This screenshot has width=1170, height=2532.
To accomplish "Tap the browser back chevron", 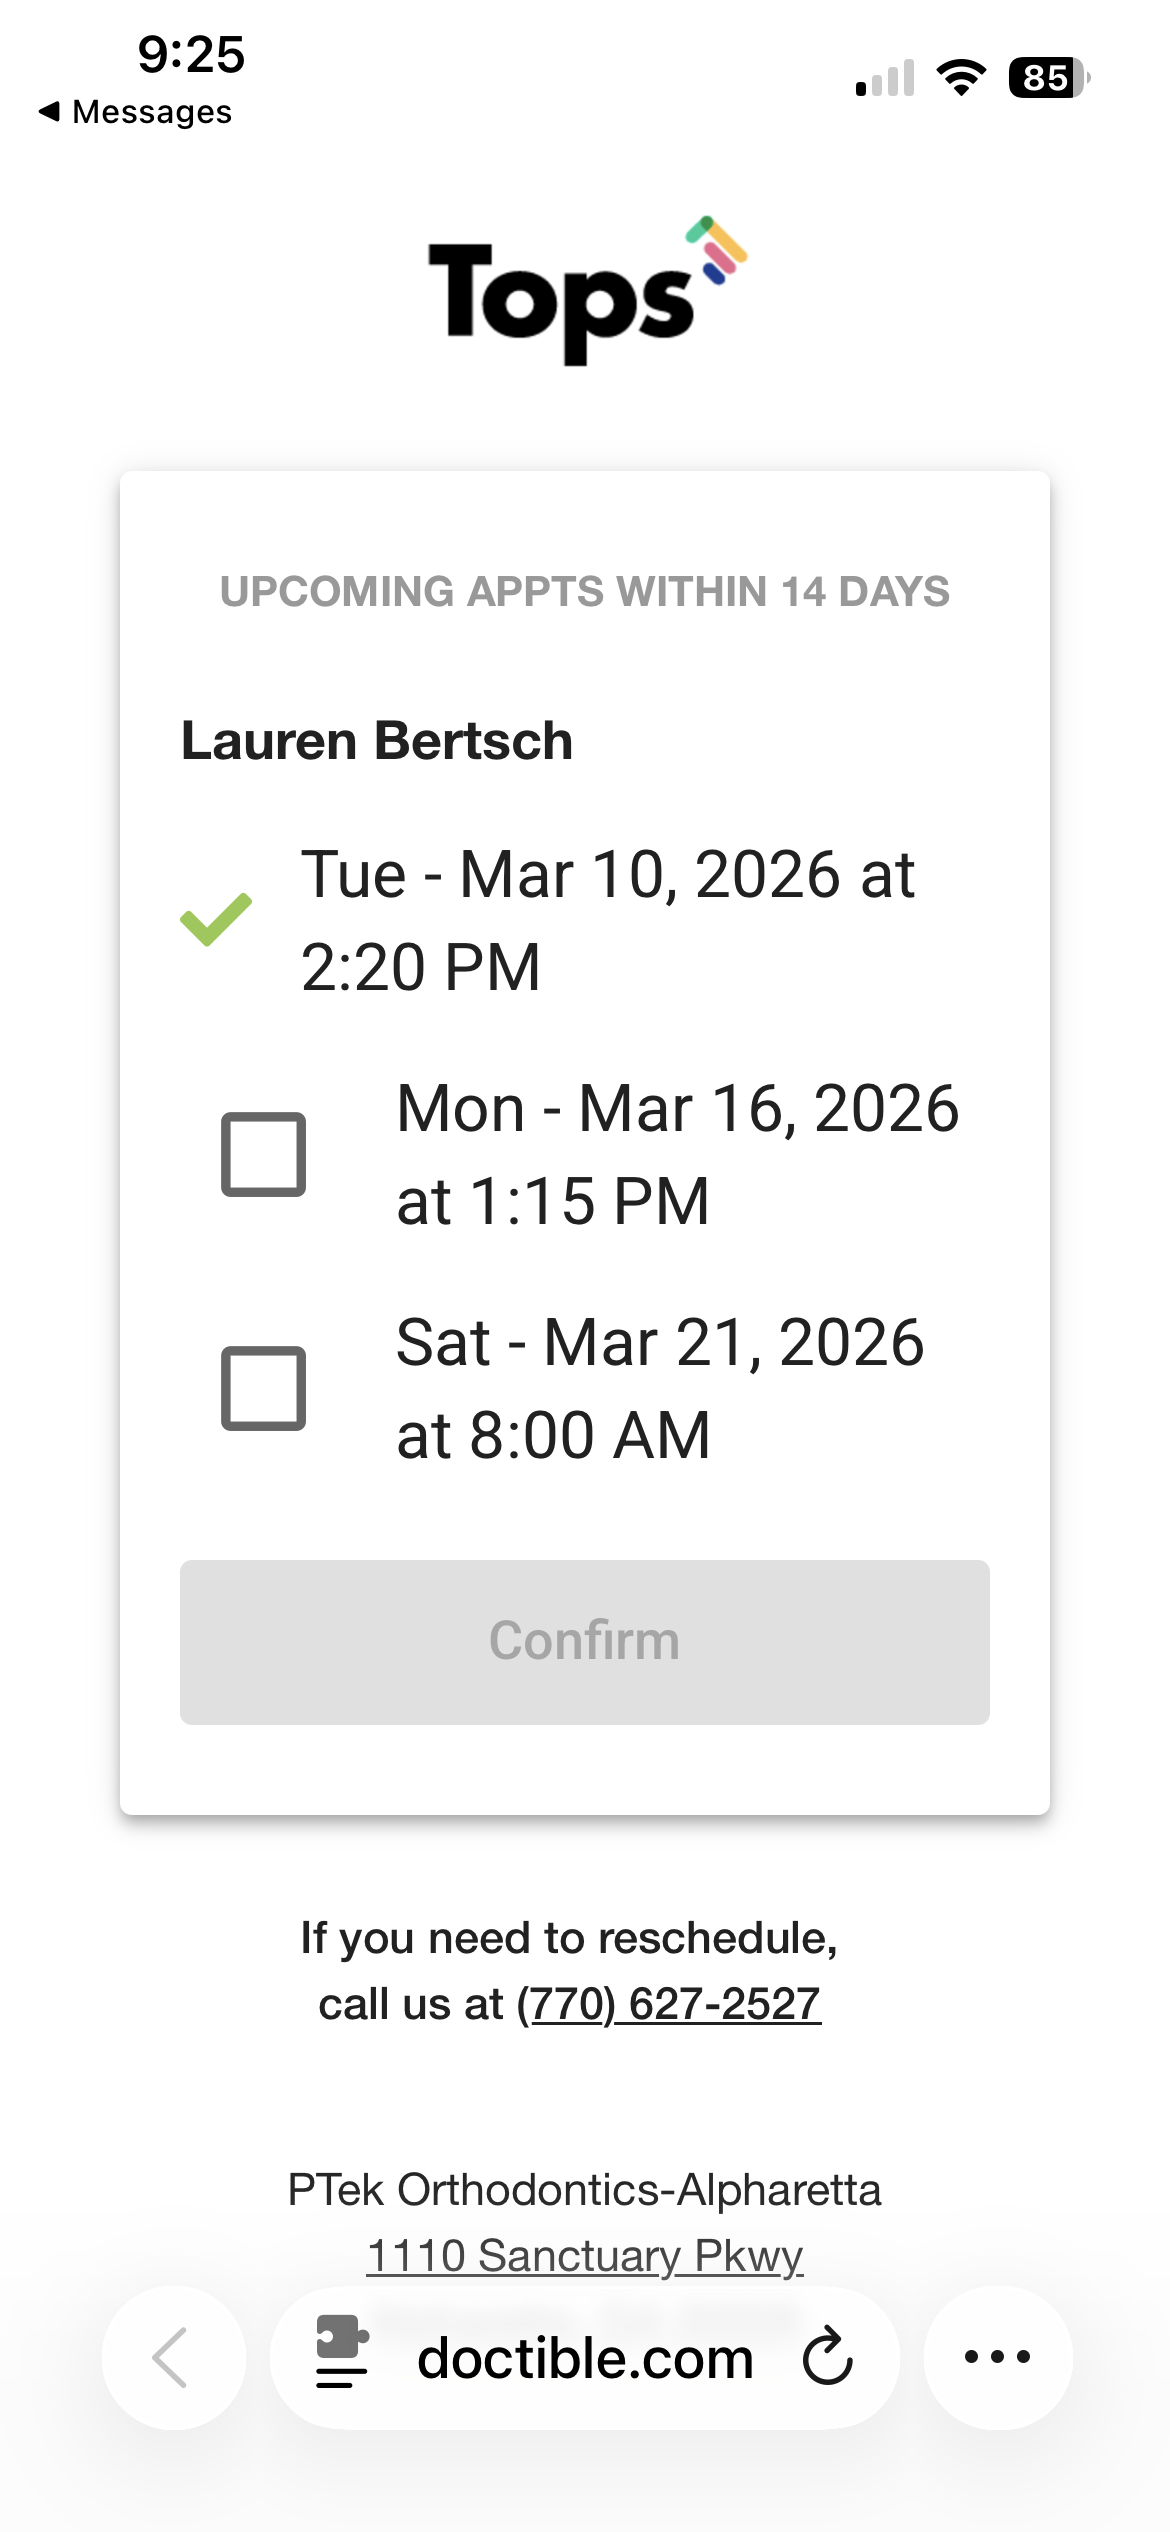I will [172, 2357].
